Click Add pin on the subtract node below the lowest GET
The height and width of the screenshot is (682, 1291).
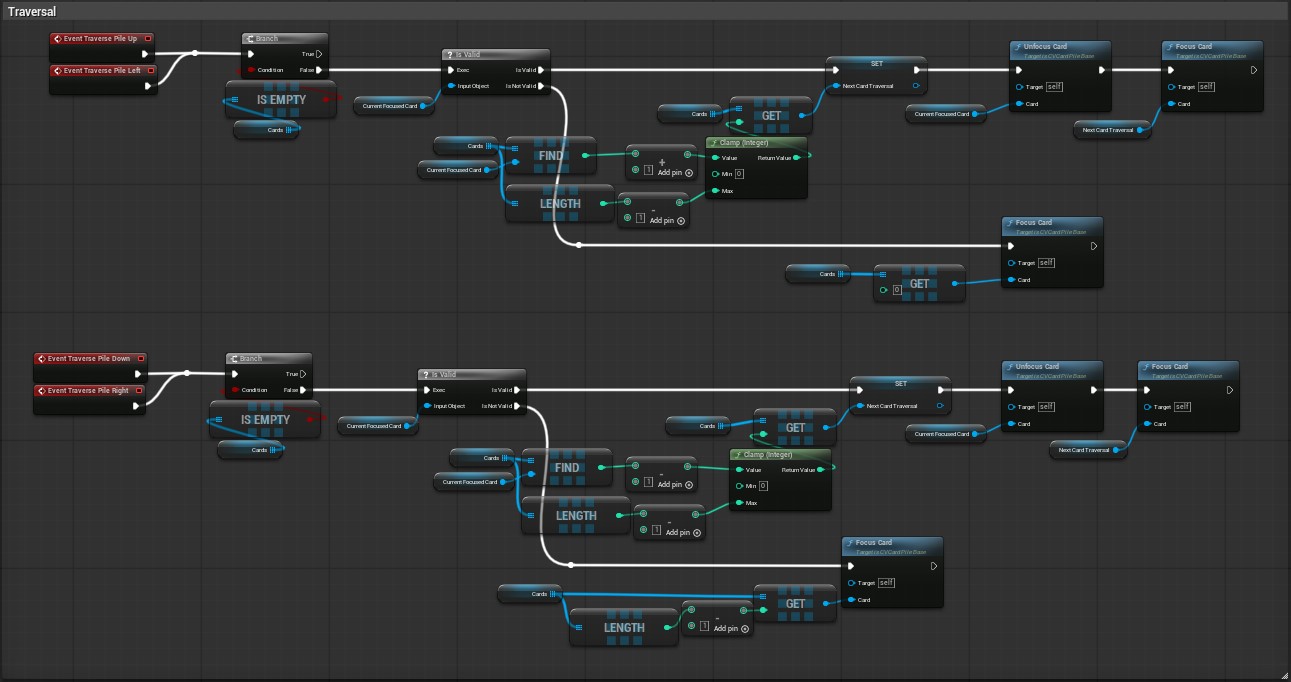731,628
